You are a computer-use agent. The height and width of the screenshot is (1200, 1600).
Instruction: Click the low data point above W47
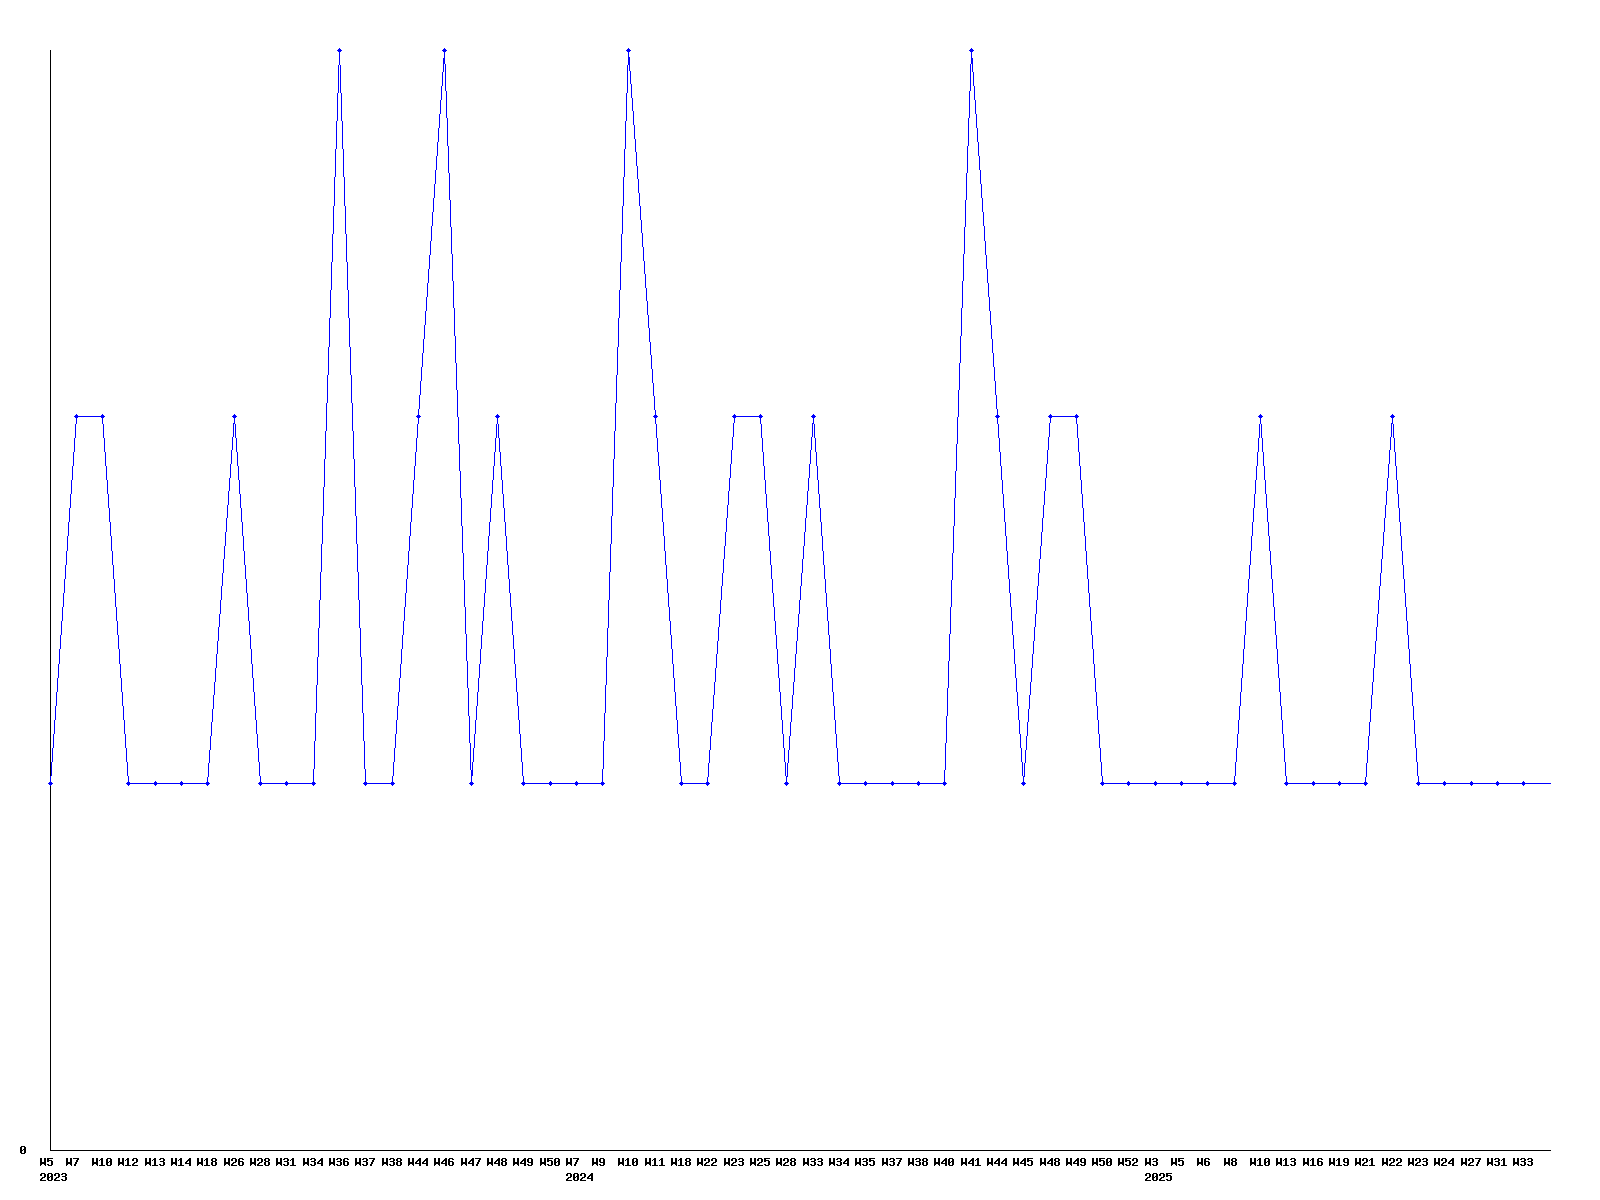(x=471, y=783)
